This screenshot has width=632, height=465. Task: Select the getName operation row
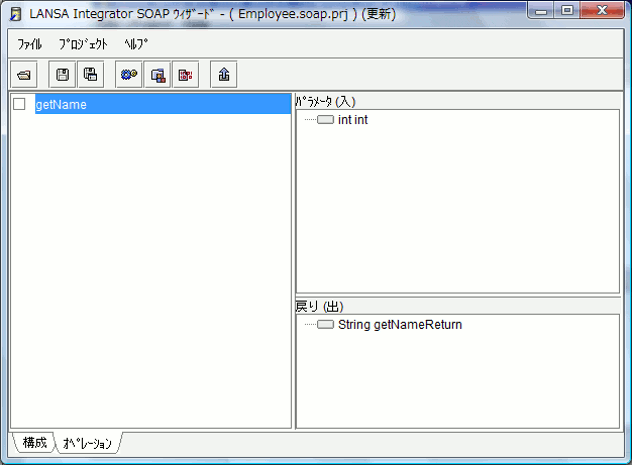coord(163,104)
